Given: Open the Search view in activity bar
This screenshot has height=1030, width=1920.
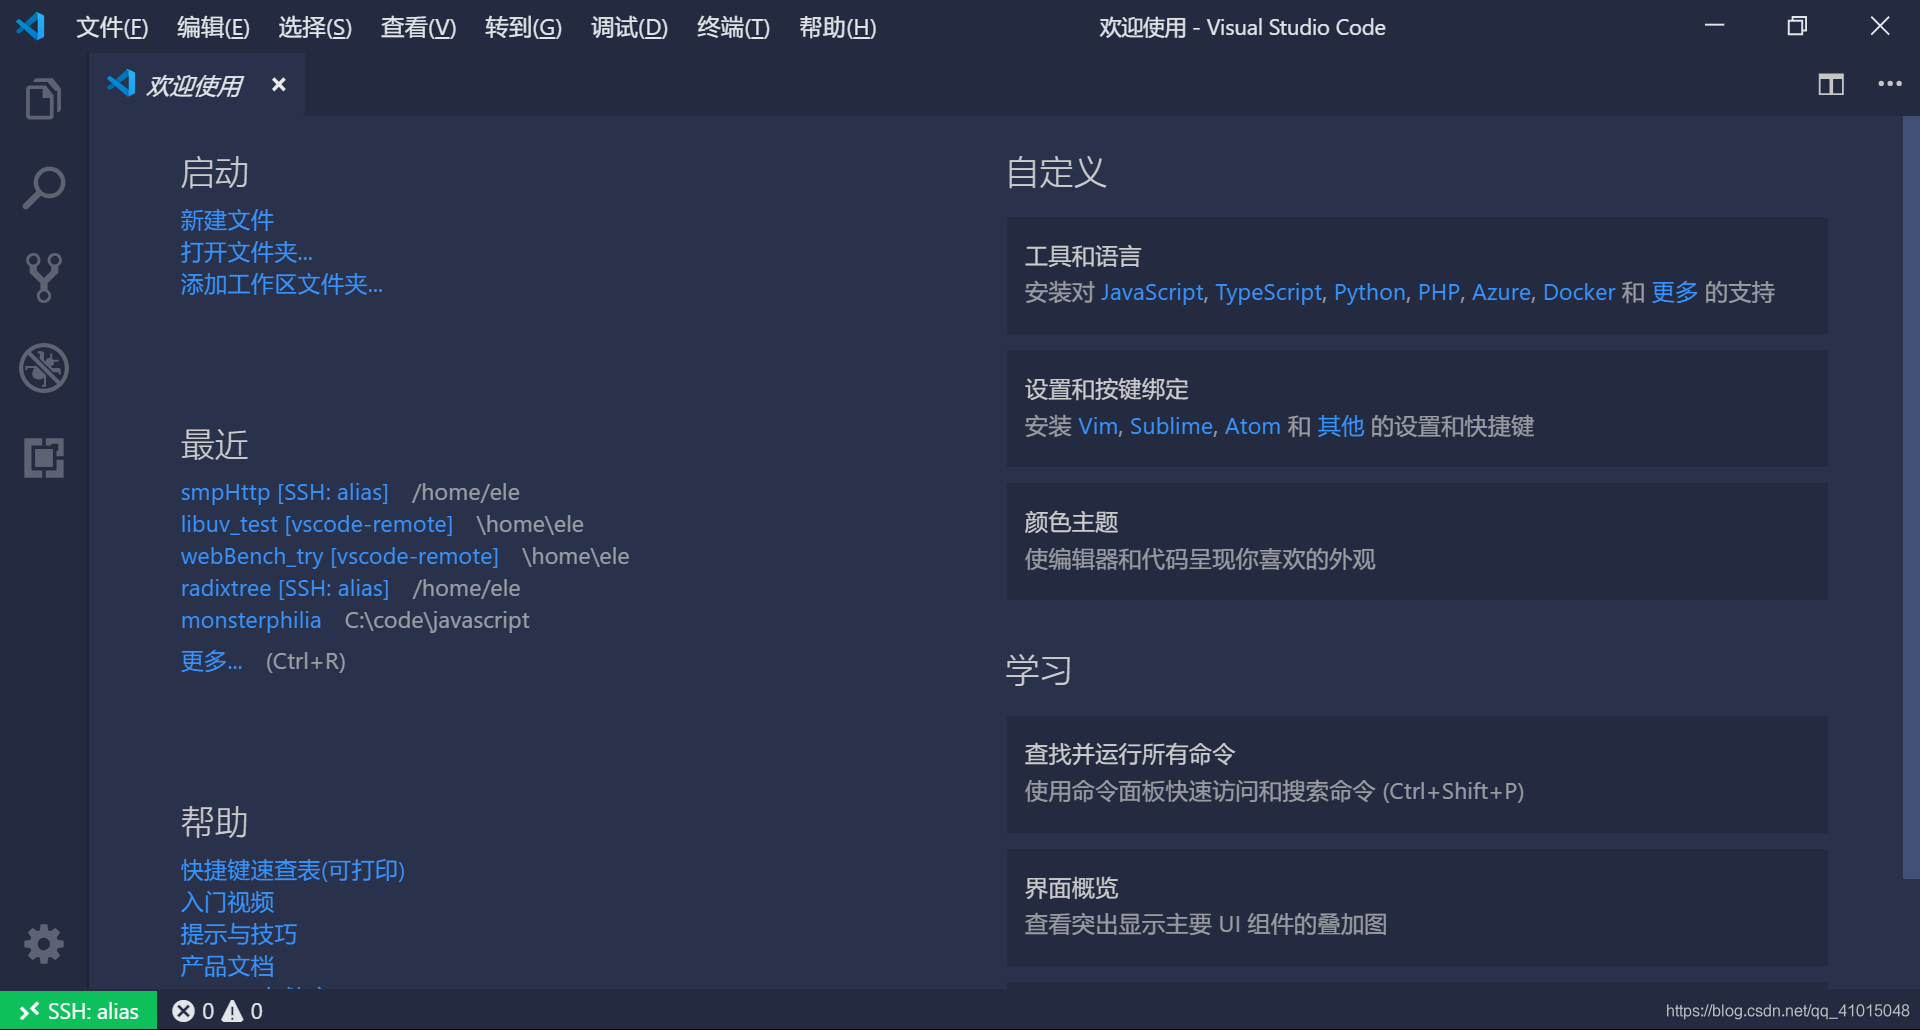Looking at the screenshot, I should 44,188.
